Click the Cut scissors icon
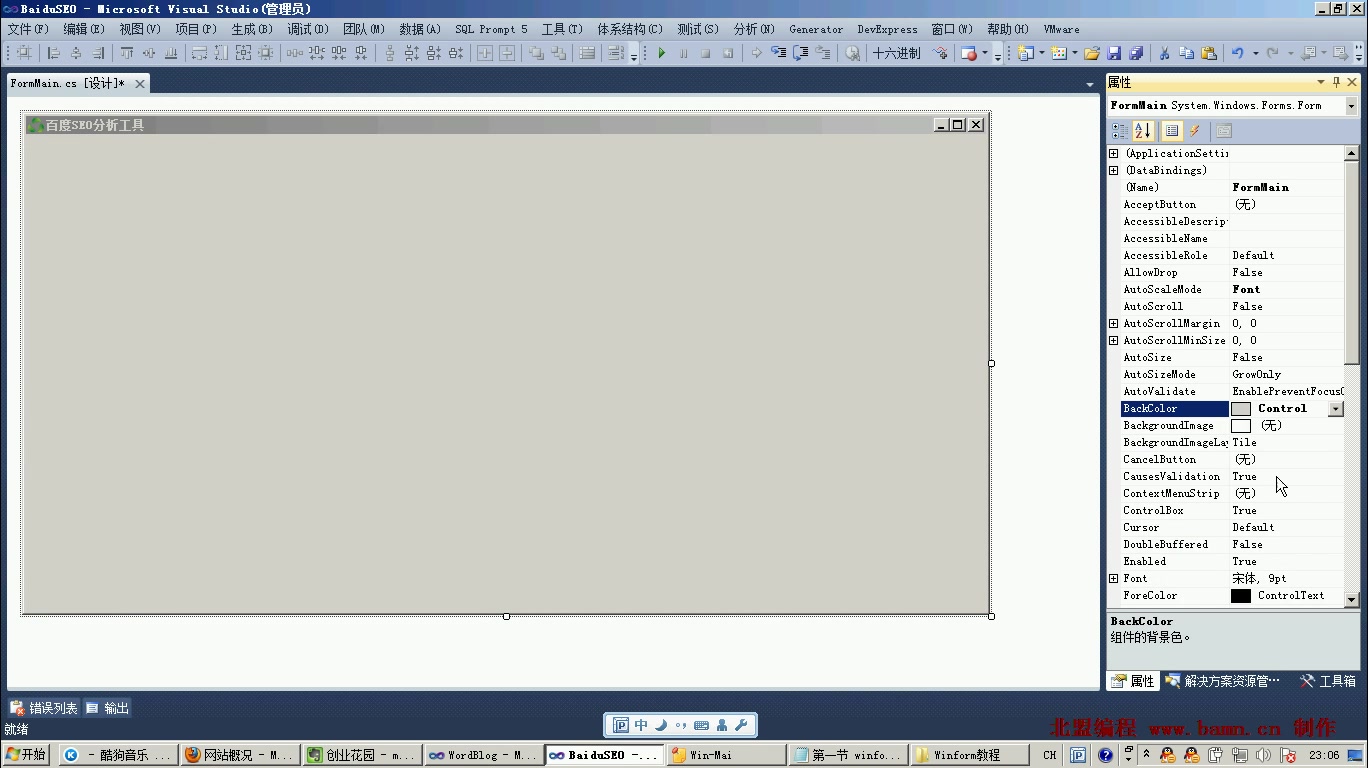1368x768 pixels. [x=1164, y=53]
